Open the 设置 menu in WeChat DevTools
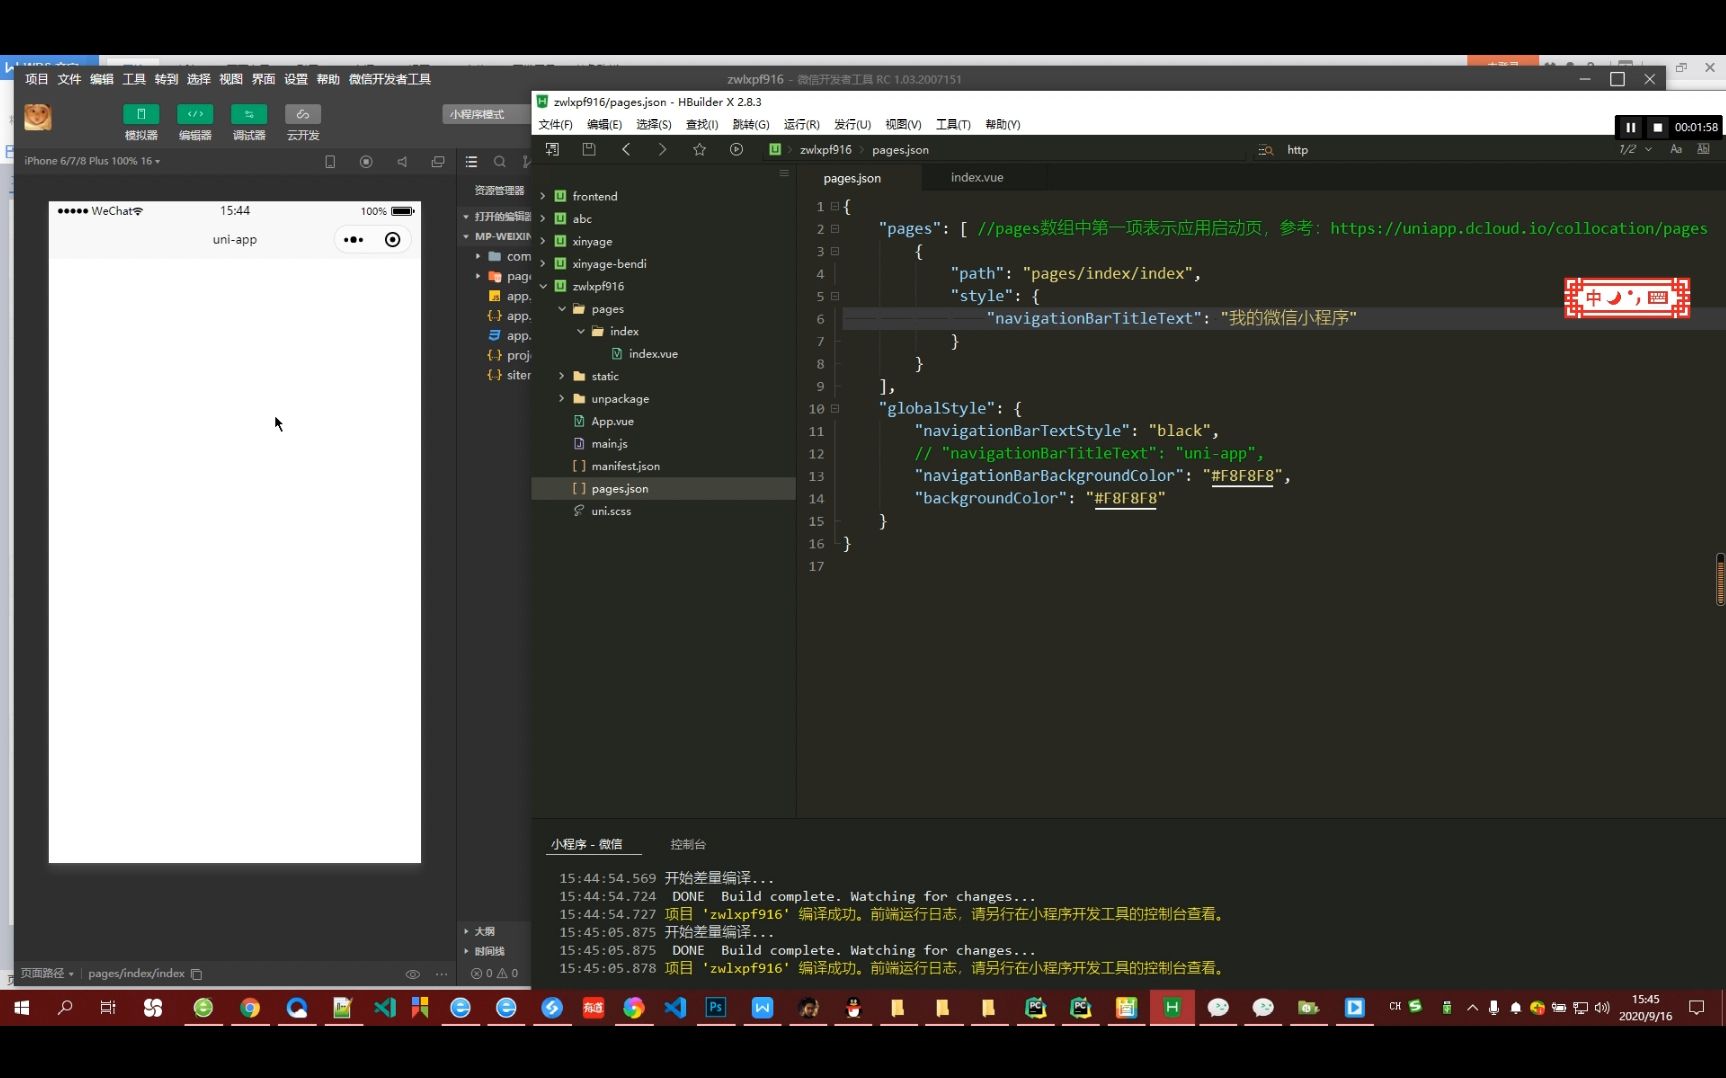Viewport: 1726px width, 1078px height. pos(296,79)
